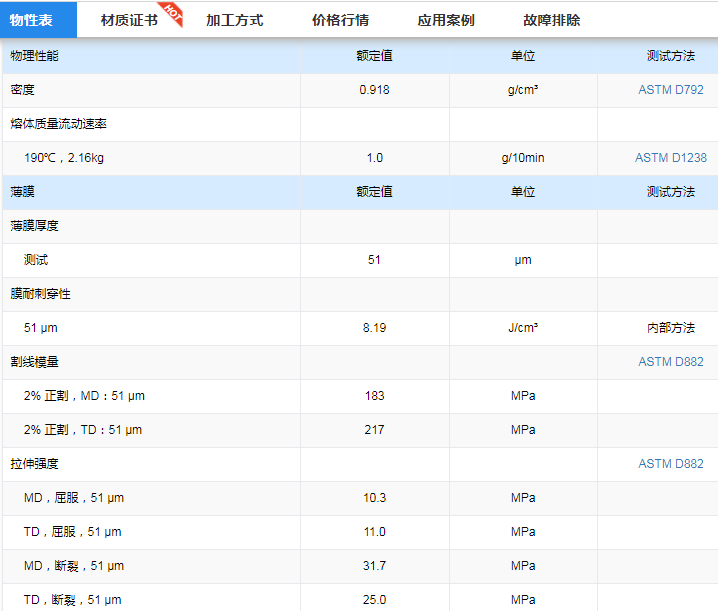Select the MD 断裂 value 31.7
Viewport: 718px width, 611px height.
374,566
